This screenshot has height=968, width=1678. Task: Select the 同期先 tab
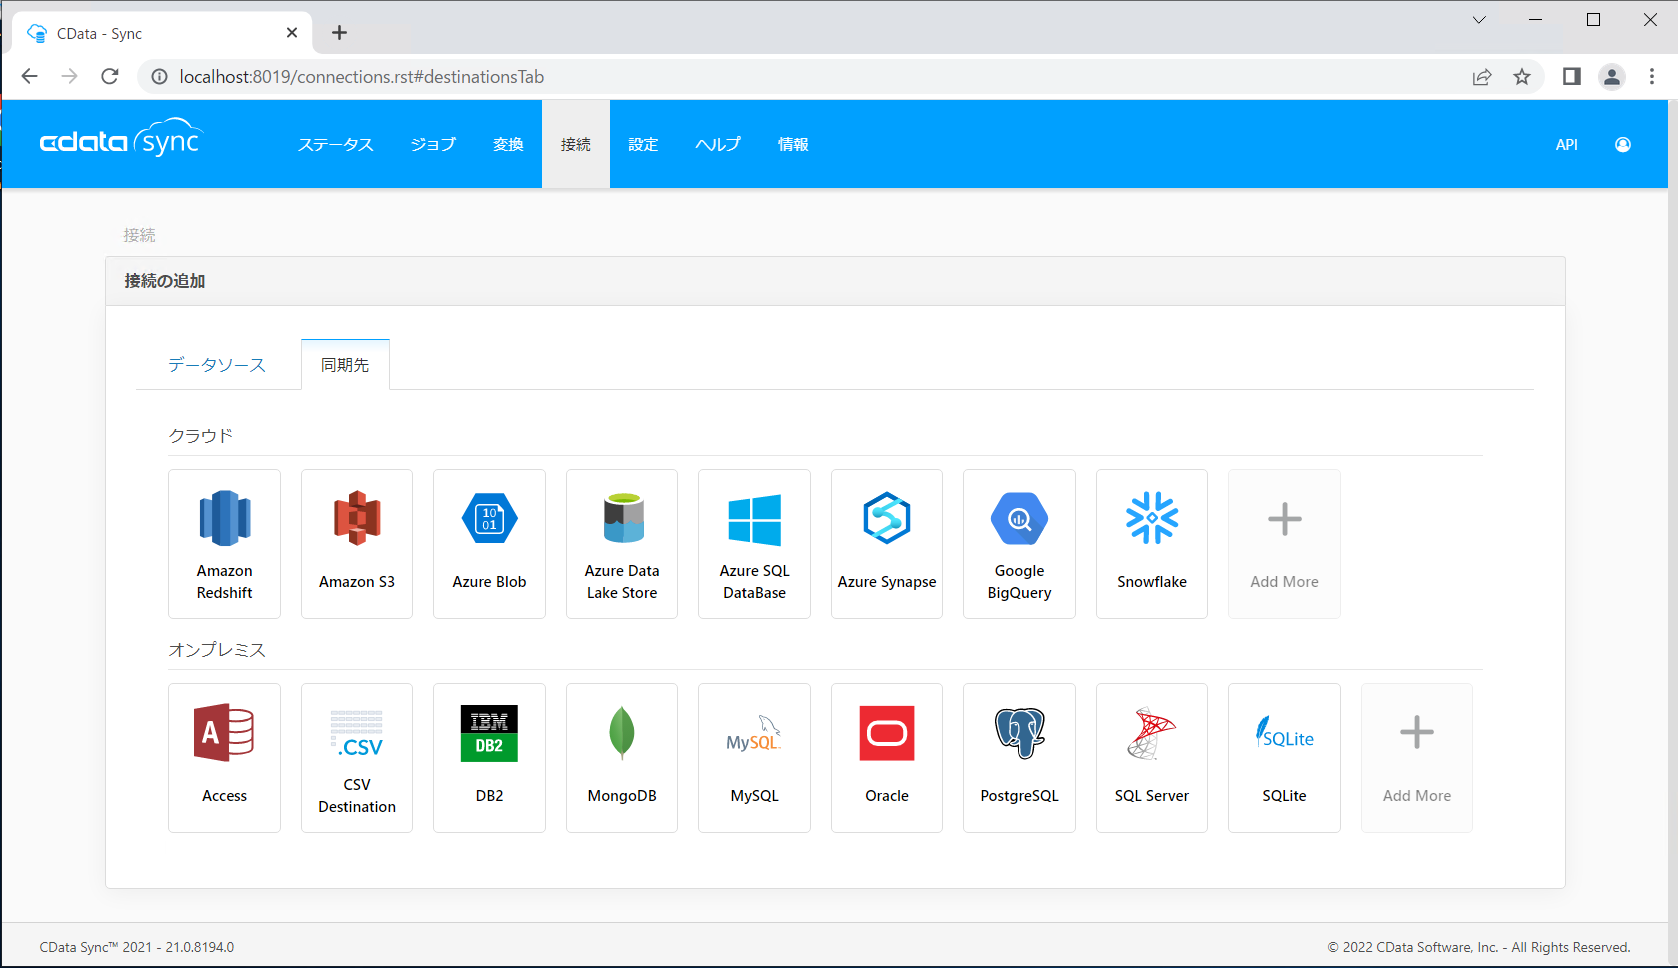[345, 365]
